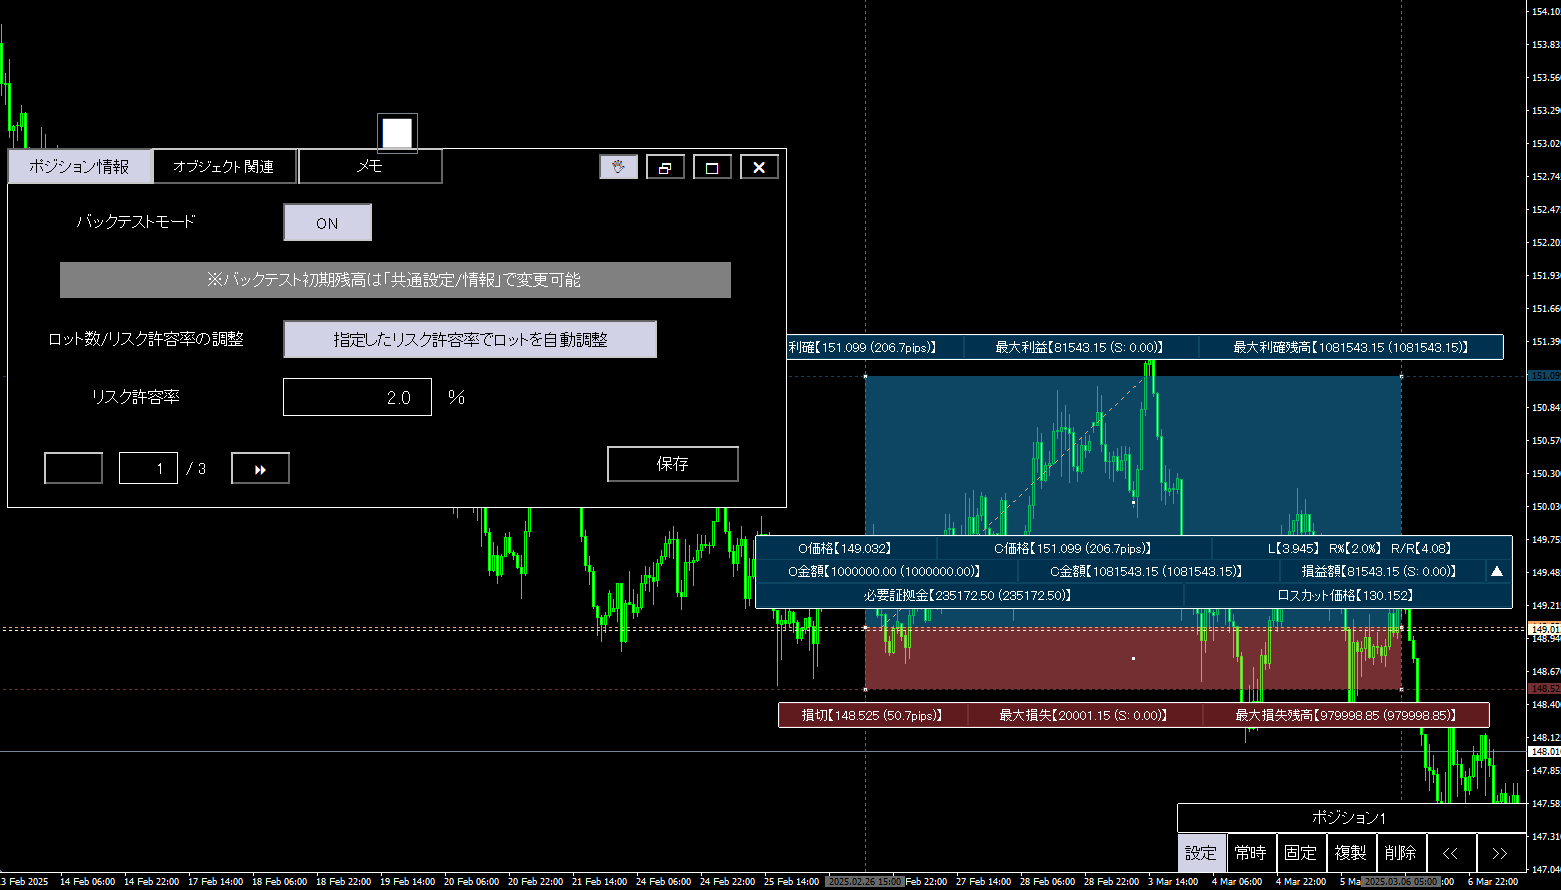
Task: Go to next position with >> button
Action: click(1500, 853)
